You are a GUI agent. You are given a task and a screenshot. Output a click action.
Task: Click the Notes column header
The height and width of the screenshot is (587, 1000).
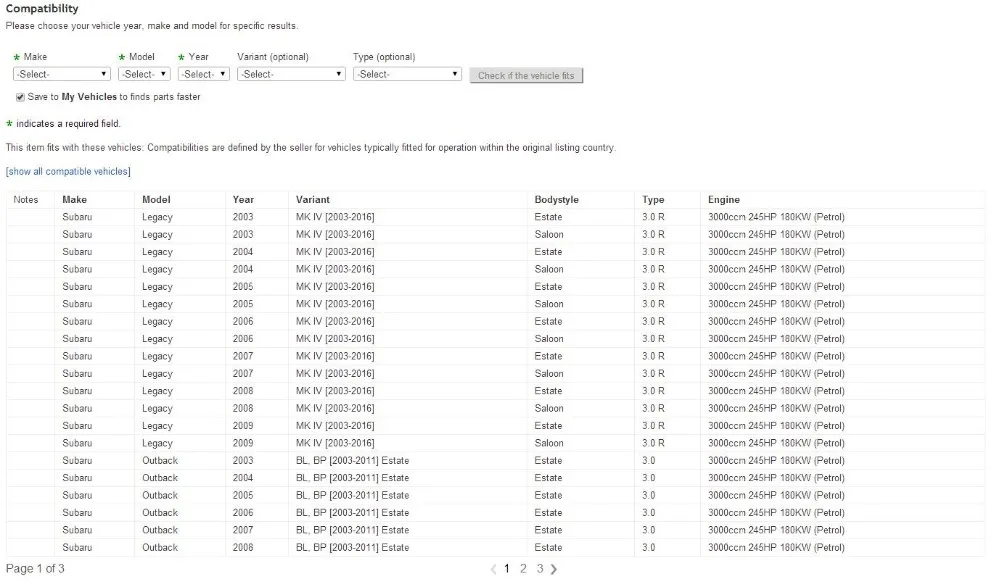click(x=26, y=200)
